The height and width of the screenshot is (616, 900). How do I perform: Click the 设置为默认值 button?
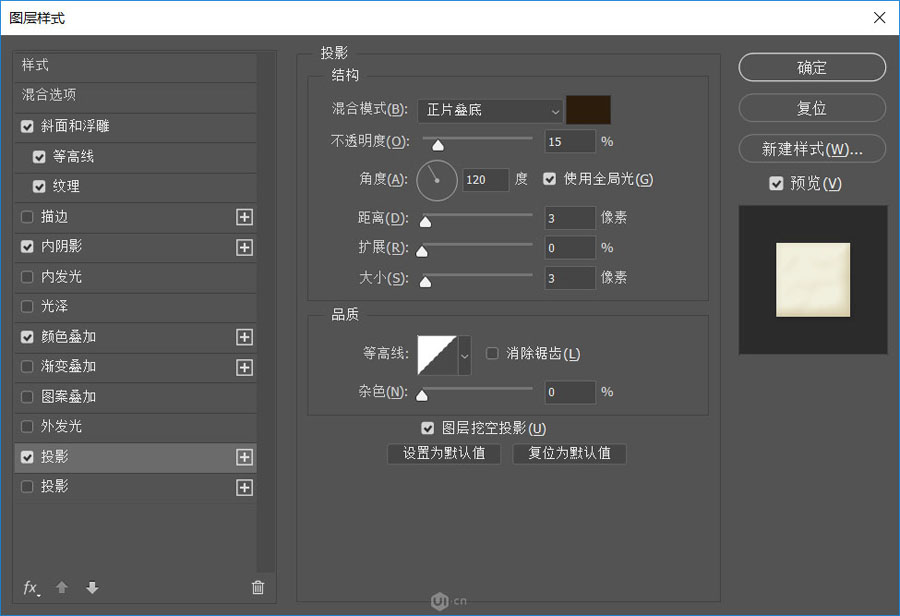(444, 453)
